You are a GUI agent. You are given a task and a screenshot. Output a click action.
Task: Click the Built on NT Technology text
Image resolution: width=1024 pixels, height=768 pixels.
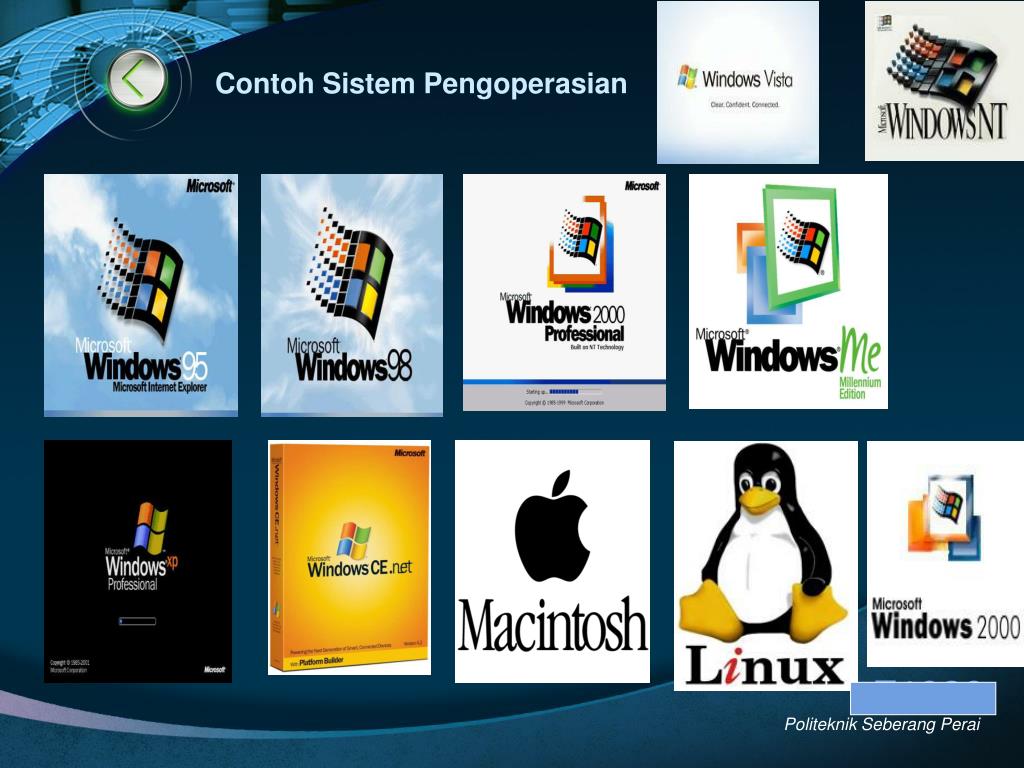pos(597,347)
